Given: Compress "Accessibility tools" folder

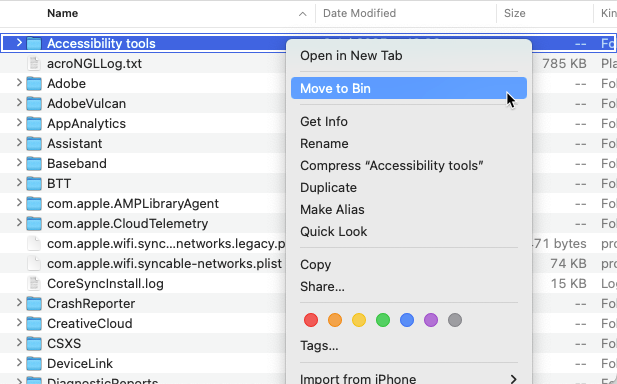Looking at the screenshot, I should (x=392, y=166).
